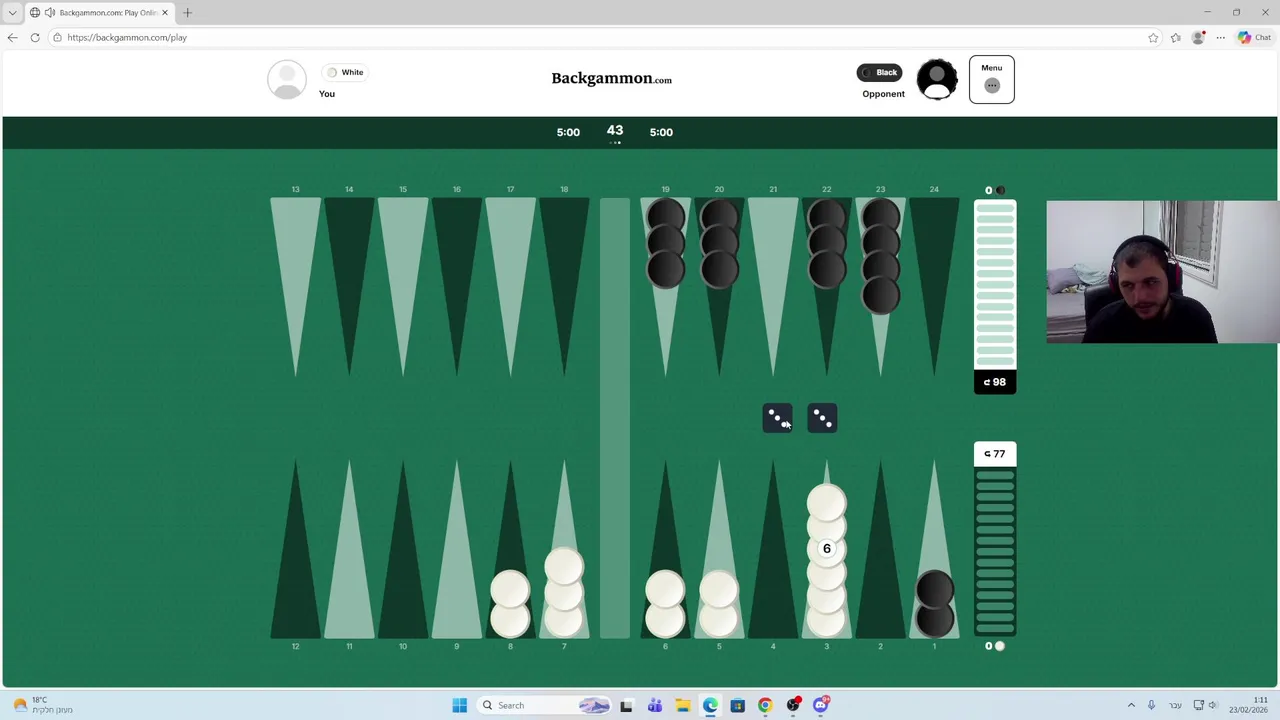Open Microsoft Teams from taskbar

tap(654, 705)
